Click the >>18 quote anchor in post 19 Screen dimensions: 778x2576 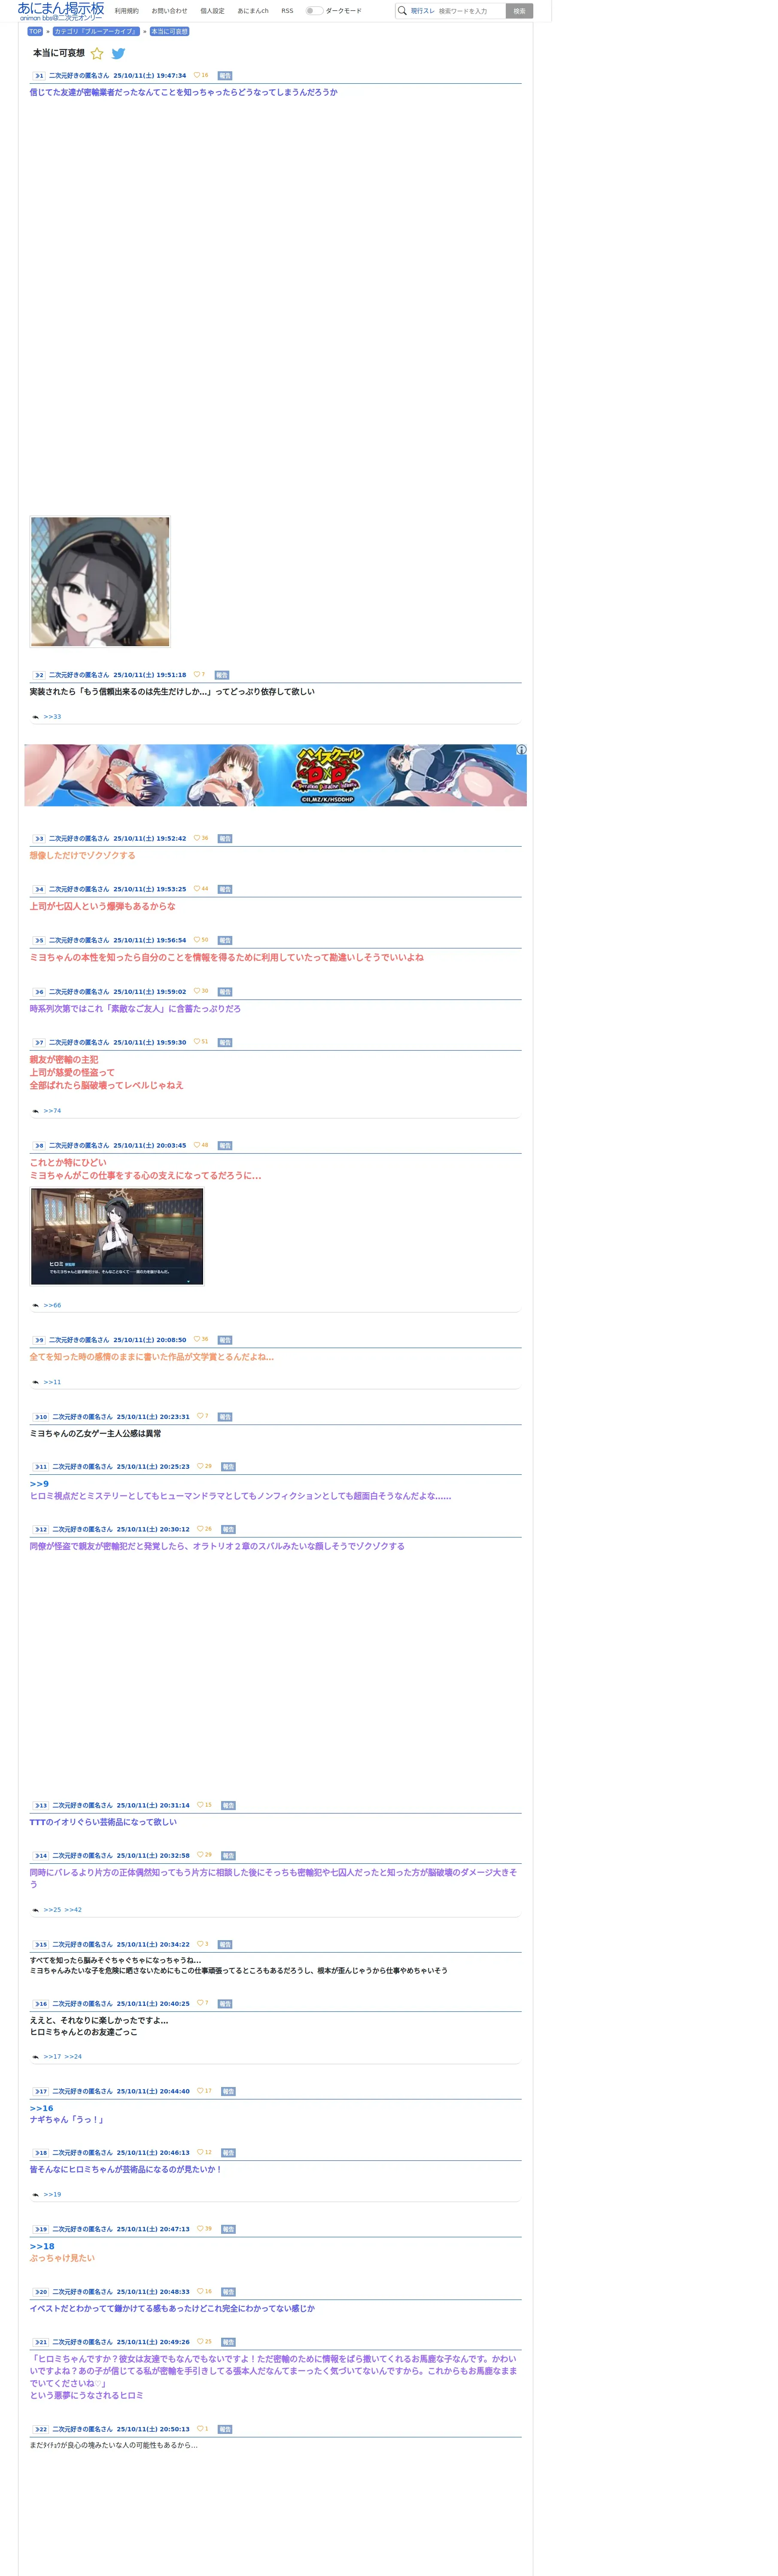(42, 2246)
